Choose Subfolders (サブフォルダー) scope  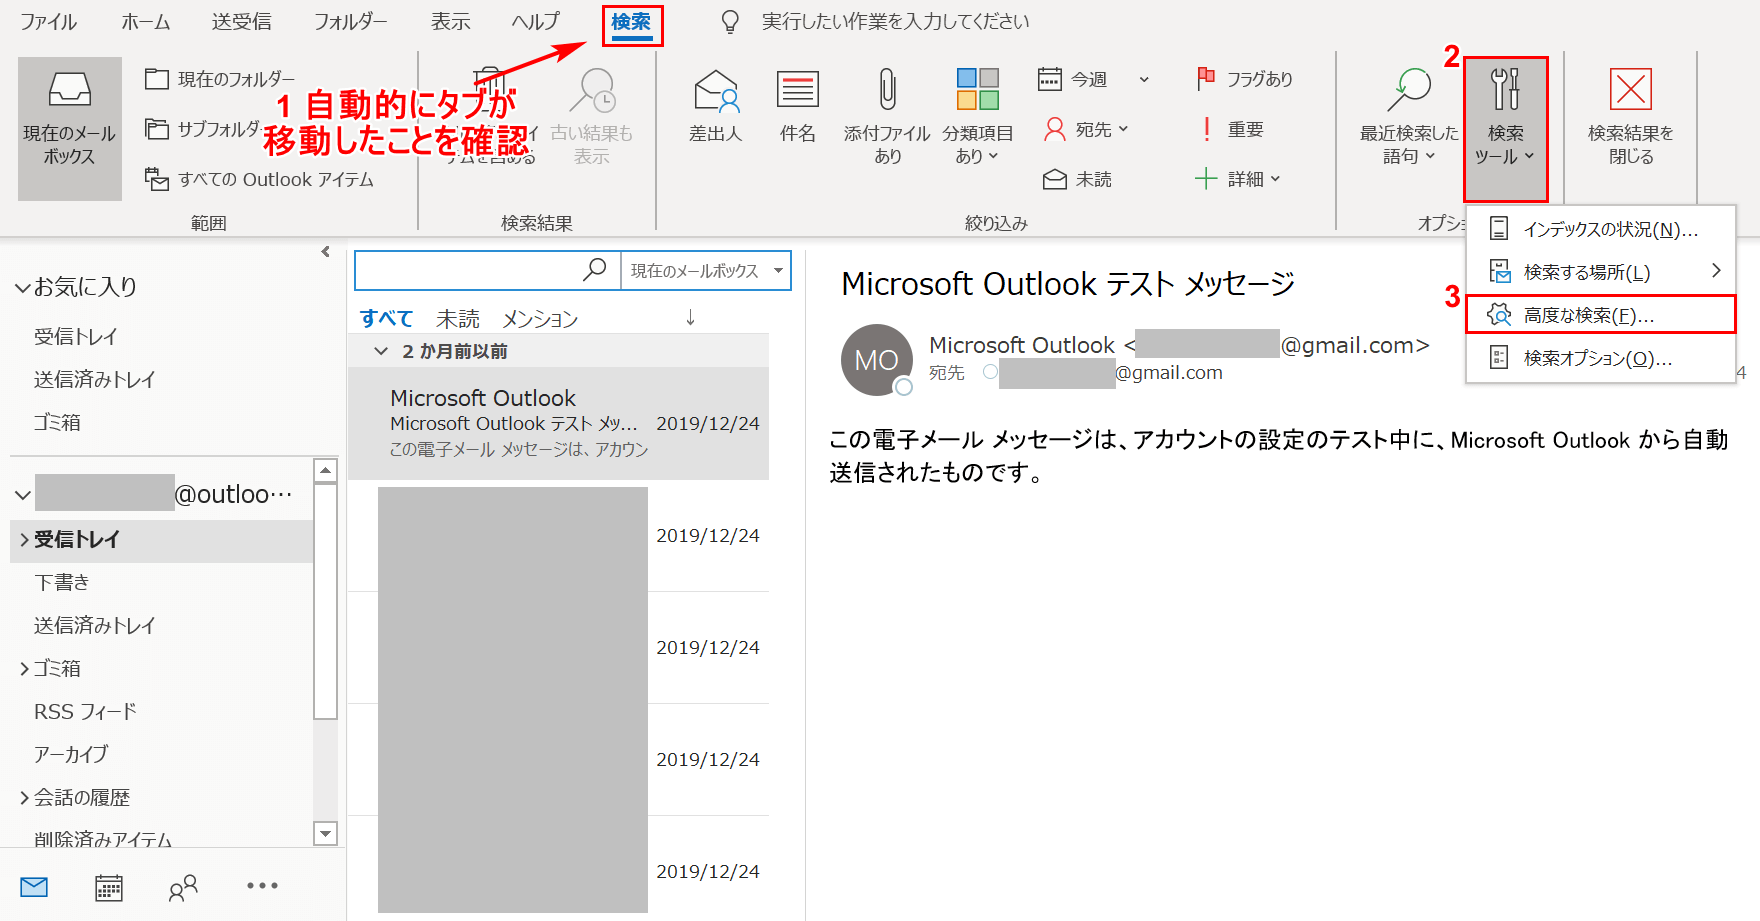click(x=205, y=129)
